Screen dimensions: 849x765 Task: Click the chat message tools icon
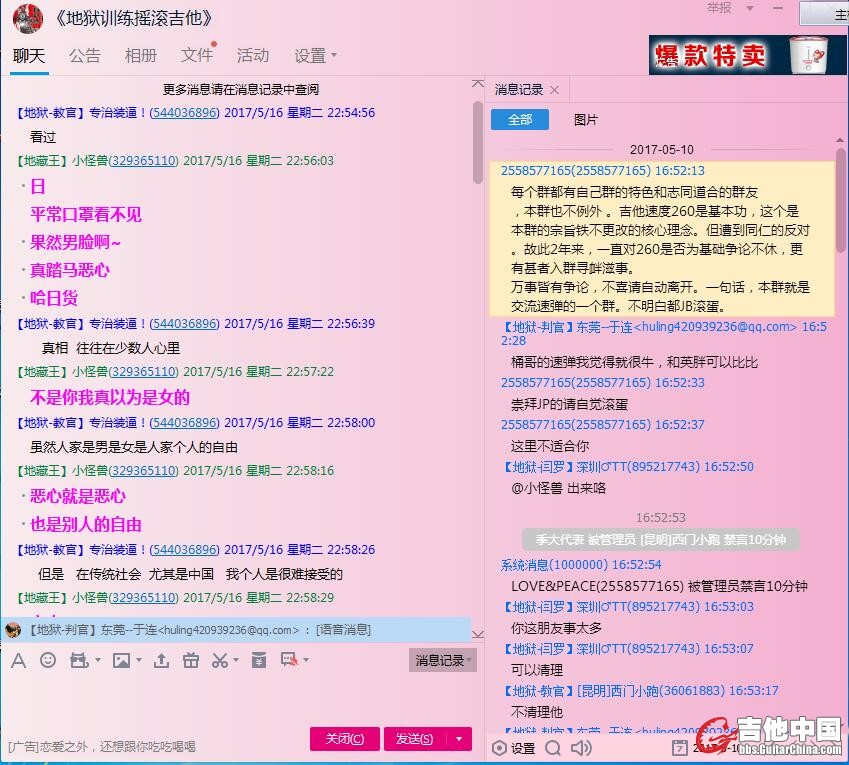[289, 659]
